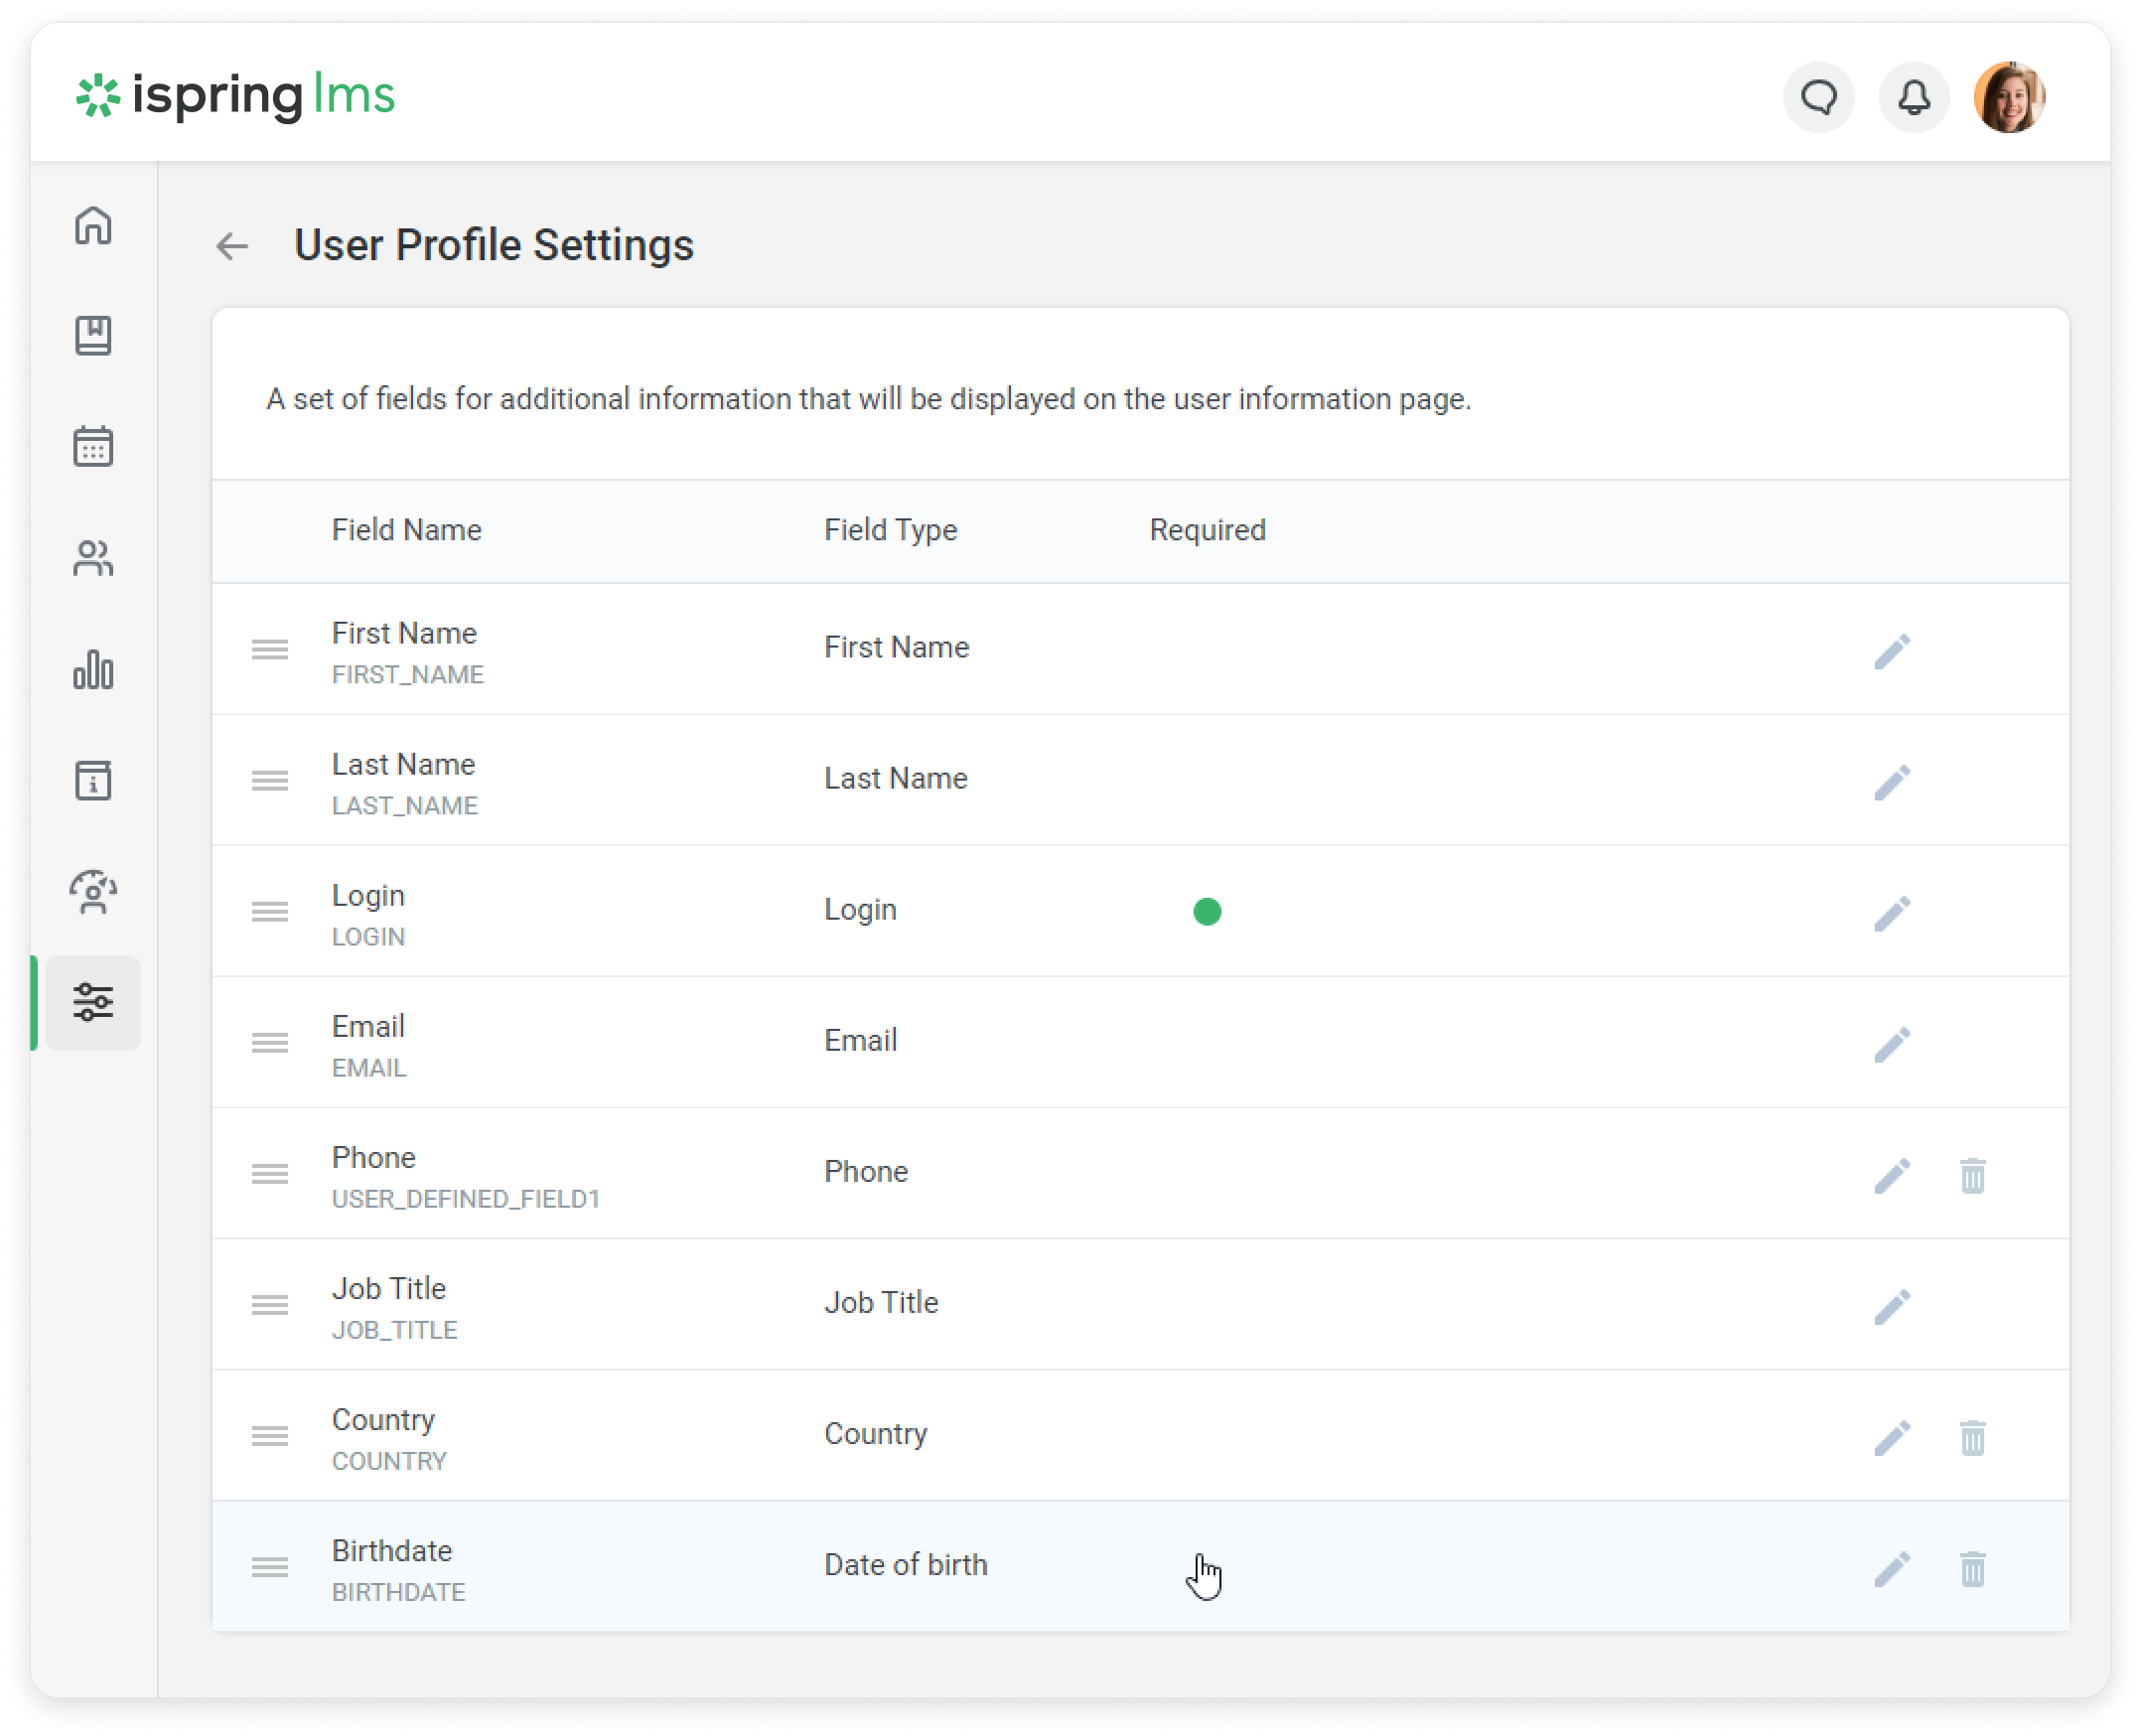
Task: Click the Job Title row drag handle
Action: click(270, 1305)
